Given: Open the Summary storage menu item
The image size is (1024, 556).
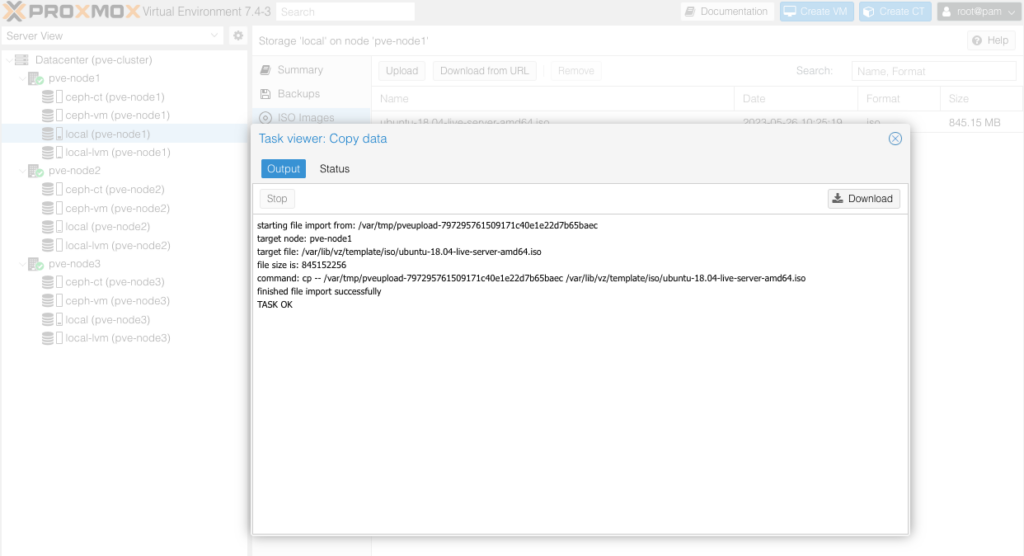Looking at the screenshot, I should tap(312, 70).
